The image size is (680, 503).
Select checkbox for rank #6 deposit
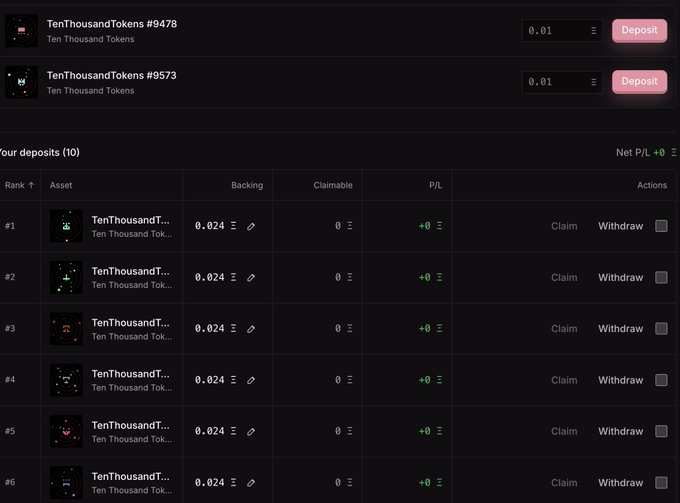coord(661,483)
